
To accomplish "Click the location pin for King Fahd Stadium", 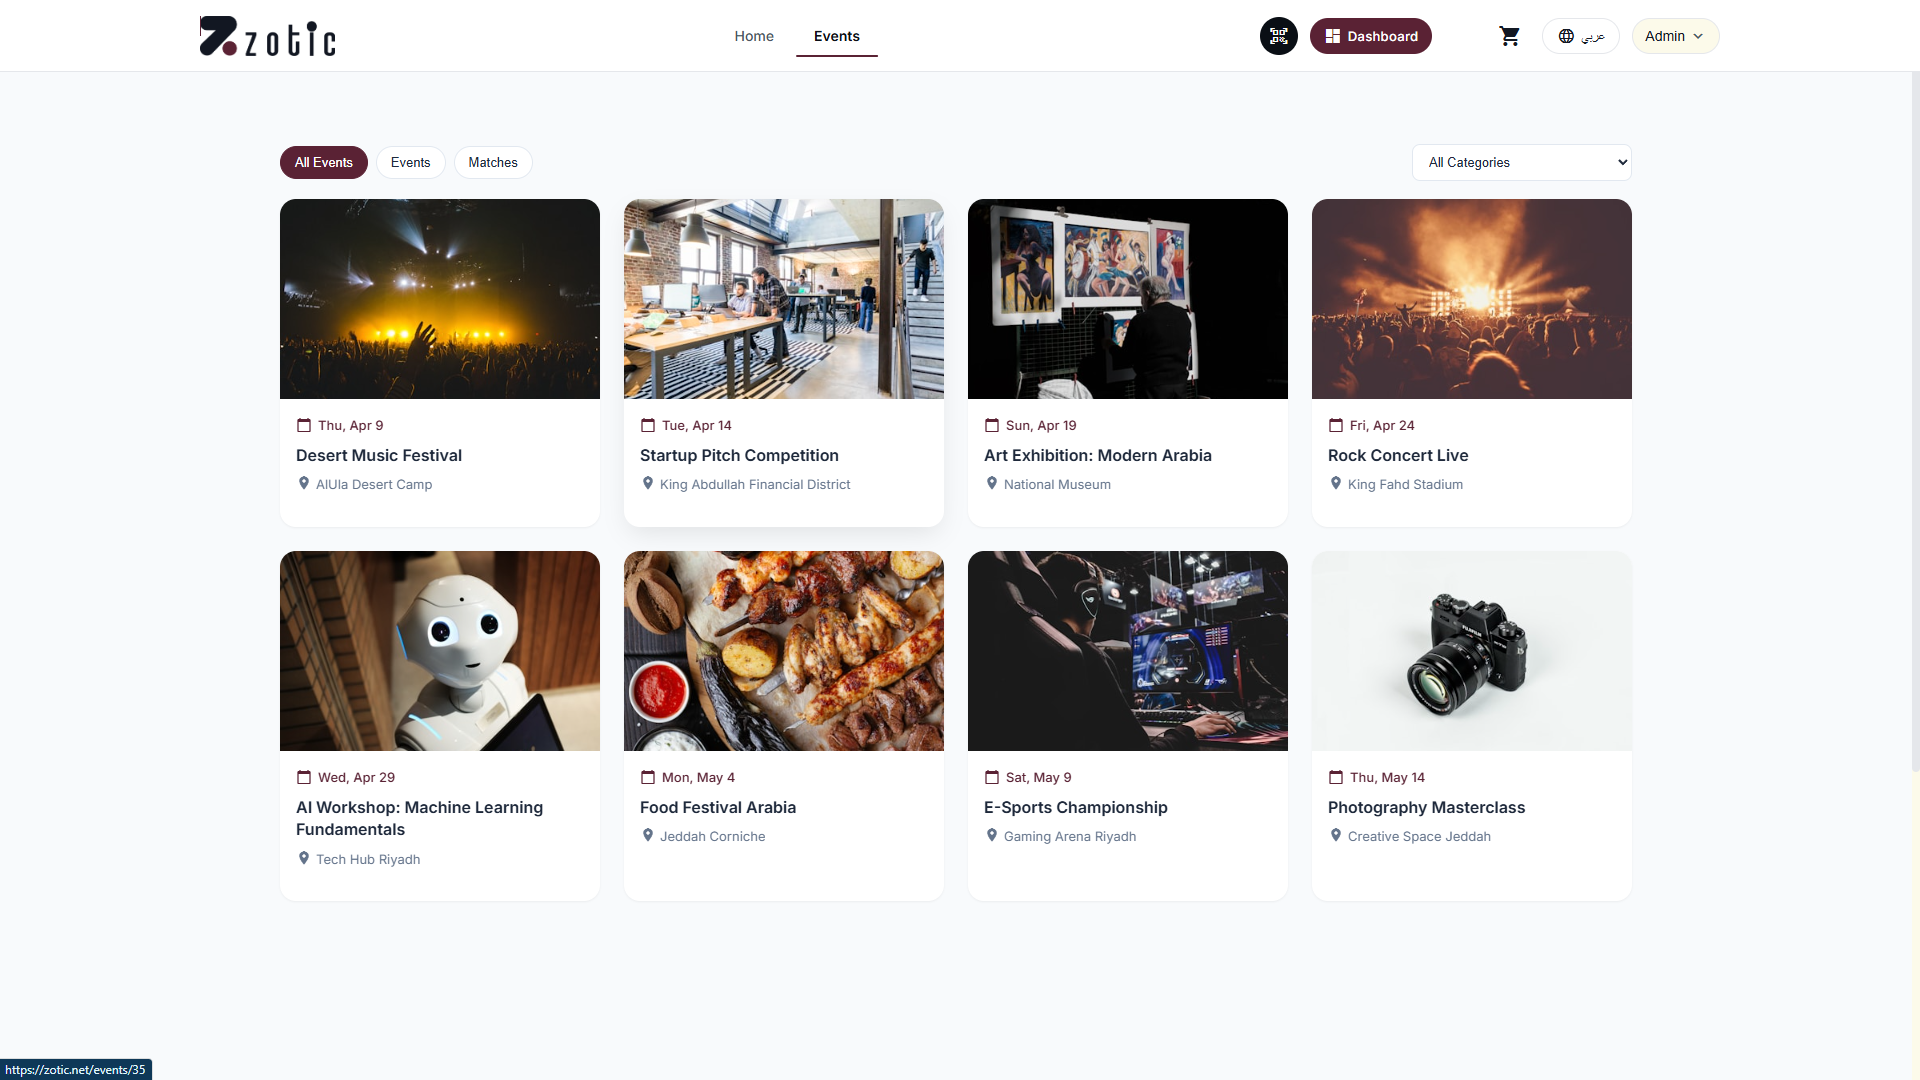I will (1336, 483).
